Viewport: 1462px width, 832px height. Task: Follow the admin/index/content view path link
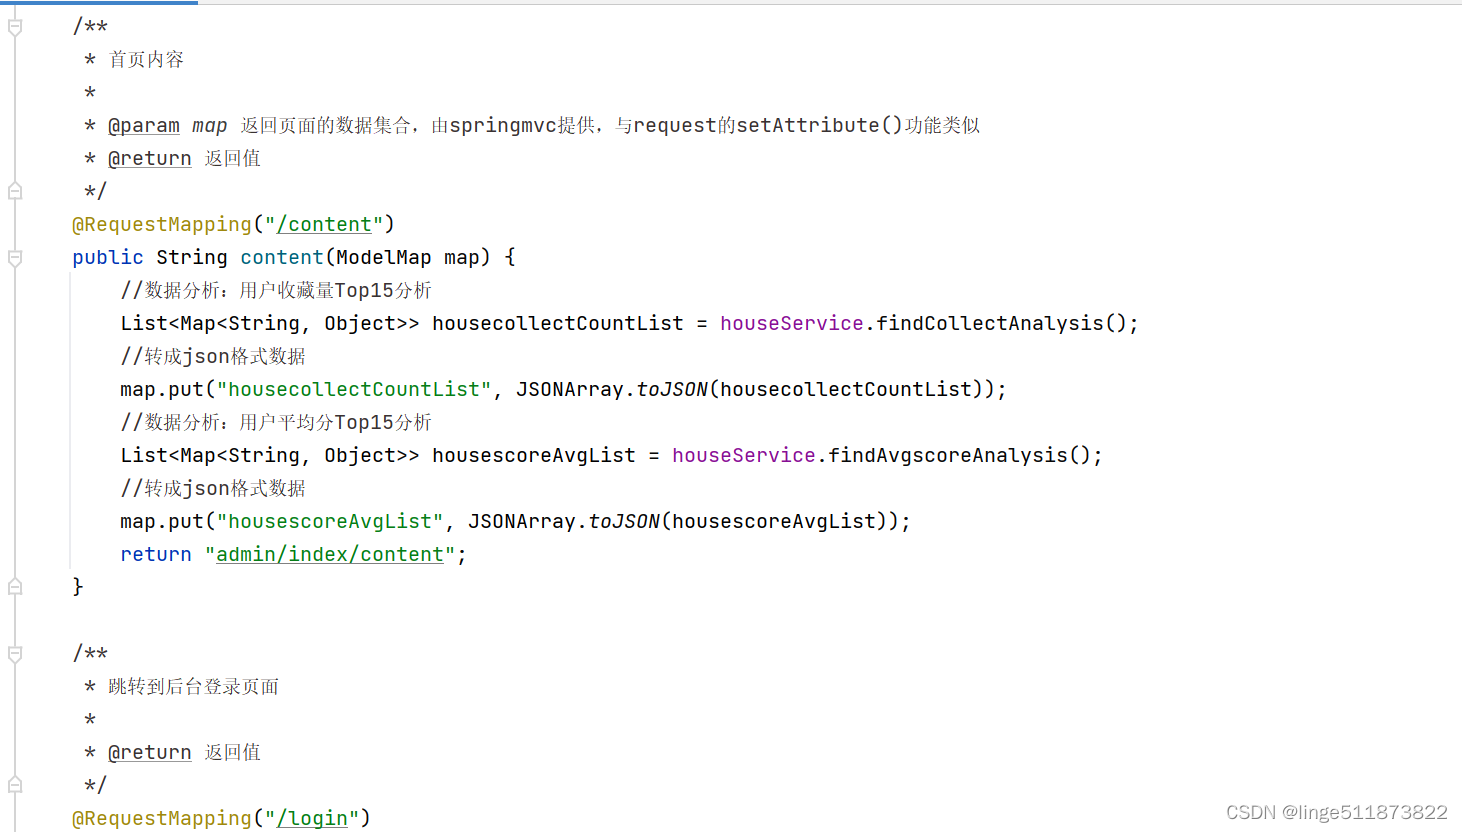(330, 555)
